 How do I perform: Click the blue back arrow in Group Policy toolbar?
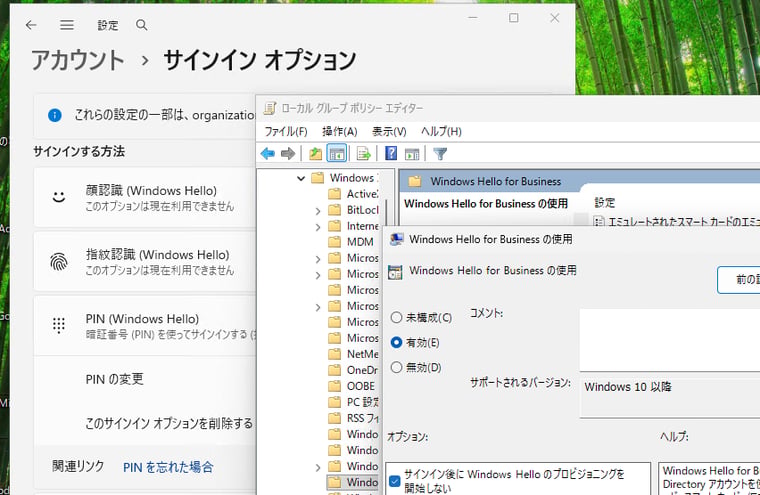[268, 154]
